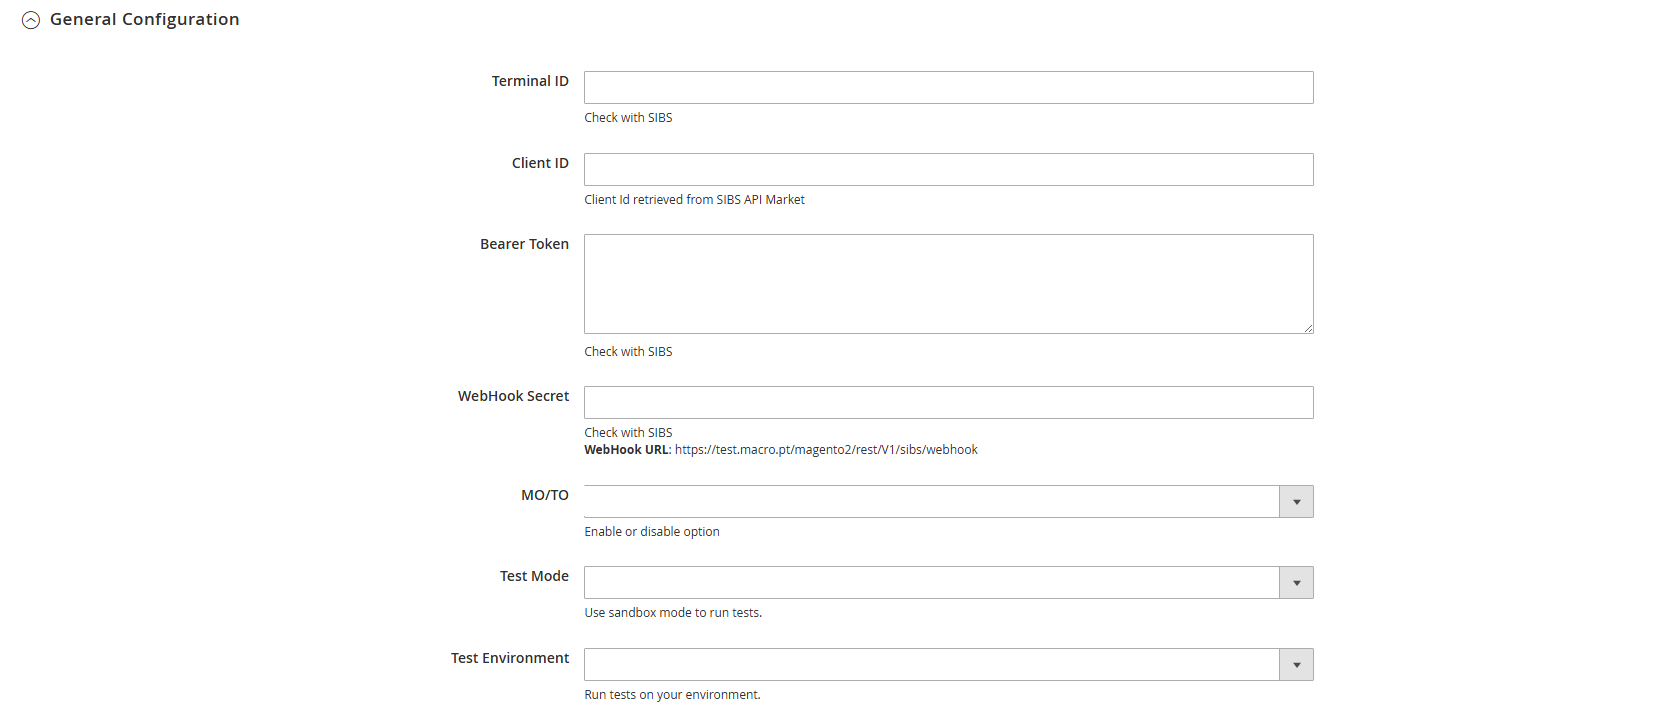Click the Terminal ID field label
The height and width of the screenshot is (709, 1653).
tap(530, 82)
